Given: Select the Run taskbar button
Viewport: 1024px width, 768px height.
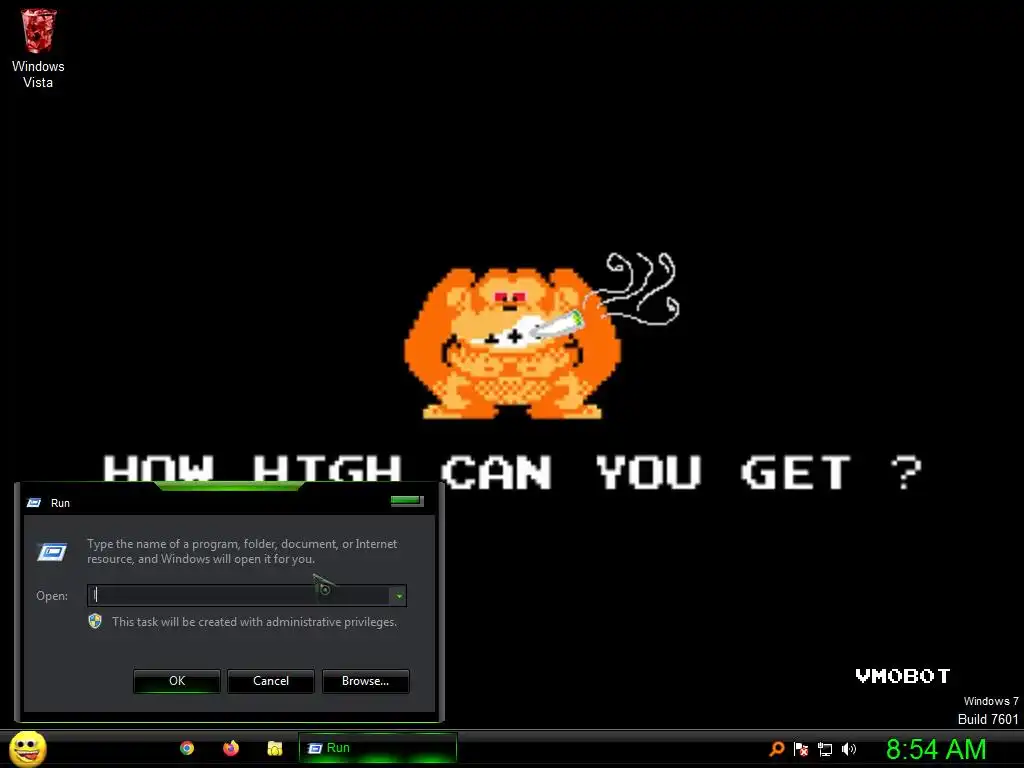Looking at the screenshot, I should point(377,748).
